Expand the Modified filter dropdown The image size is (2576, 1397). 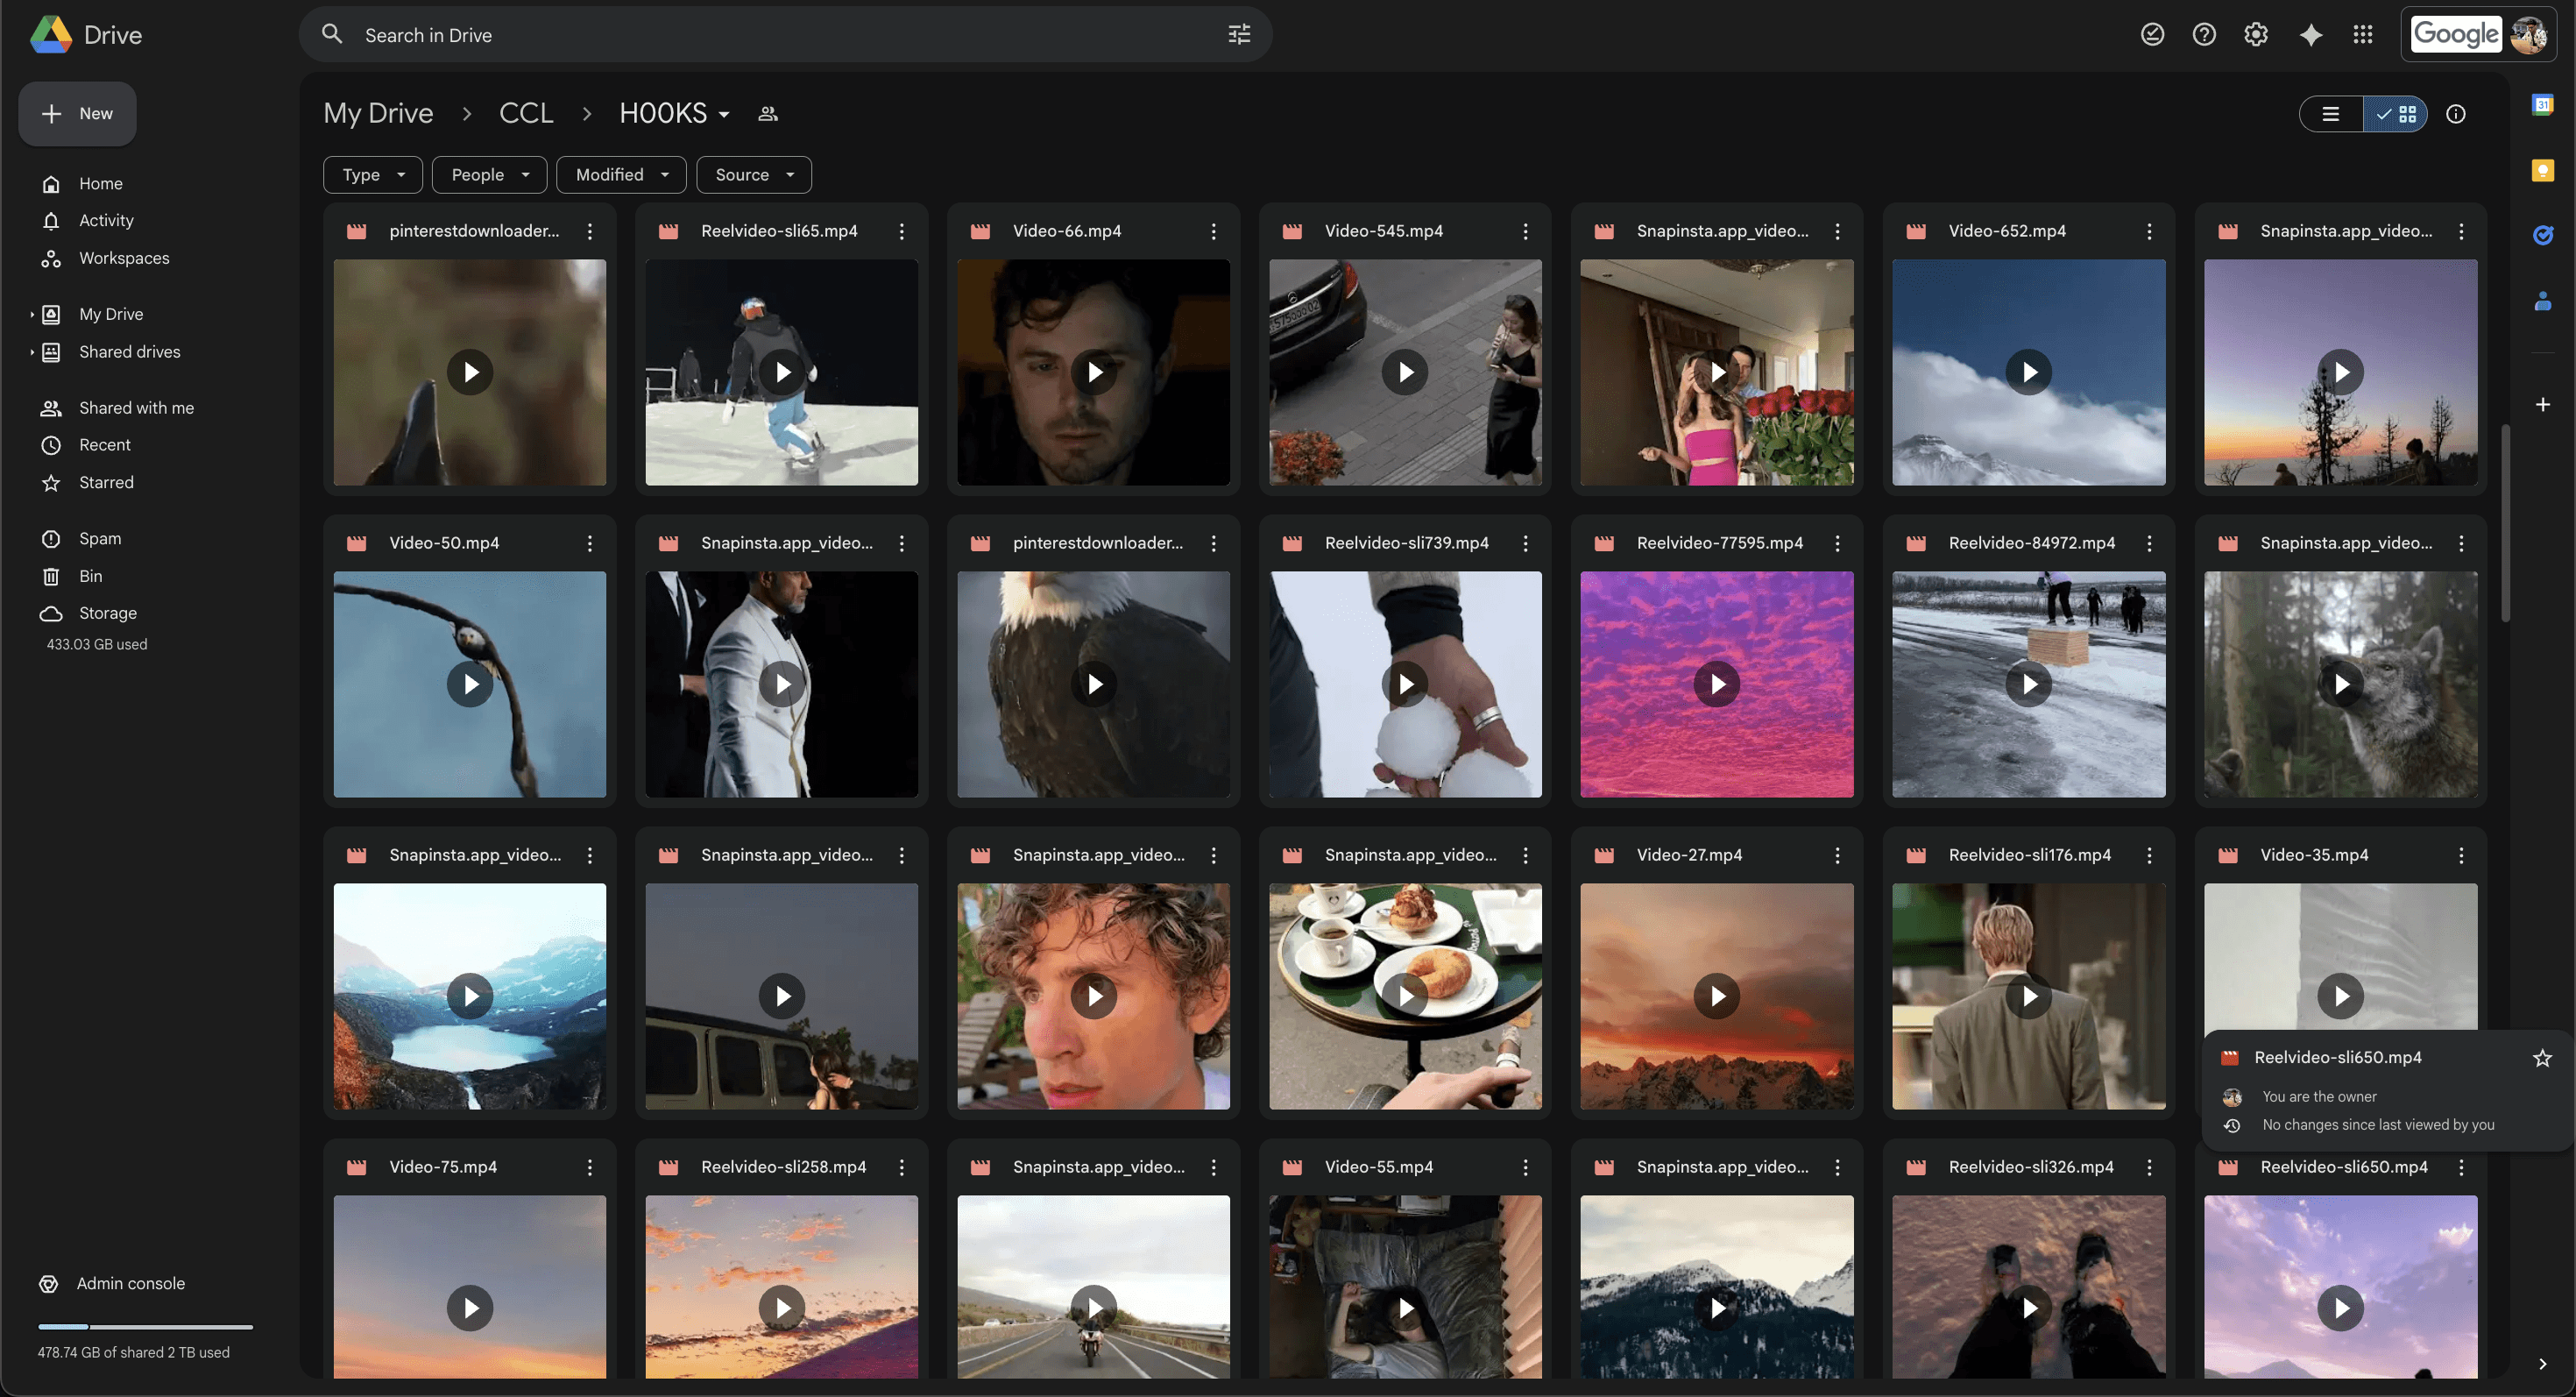coord(621,175)
